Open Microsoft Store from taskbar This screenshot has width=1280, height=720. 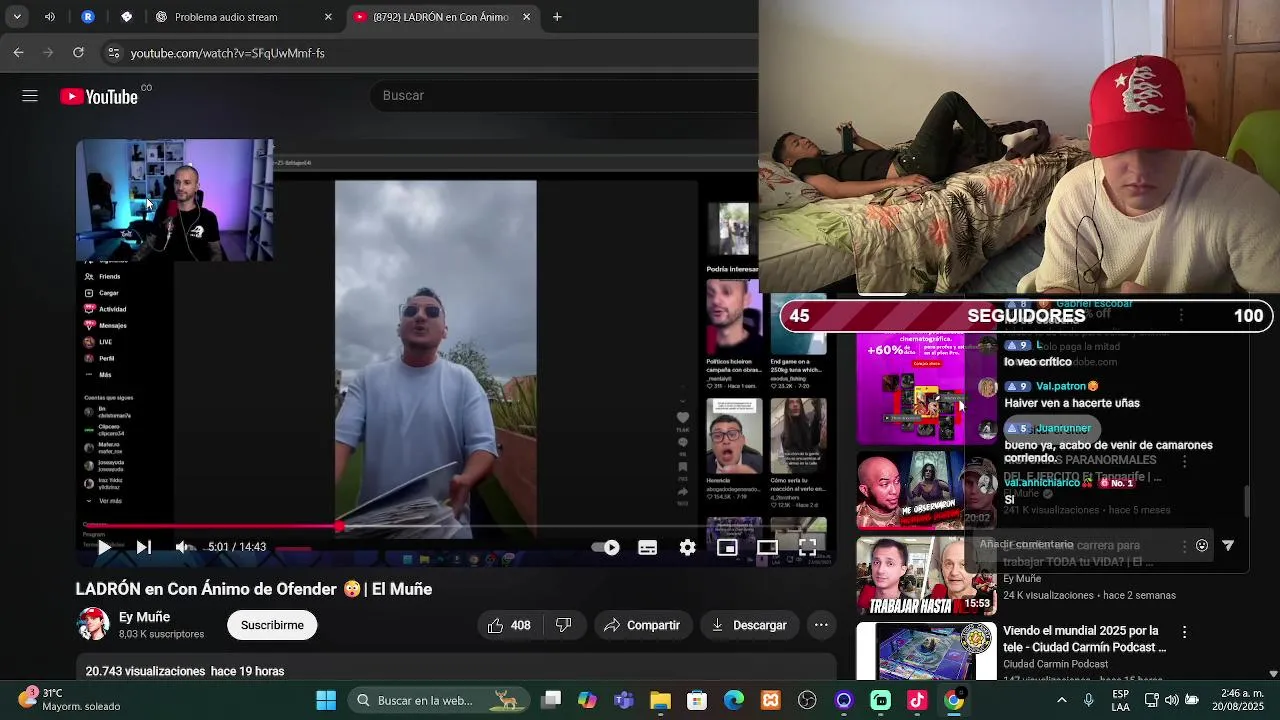697,700
